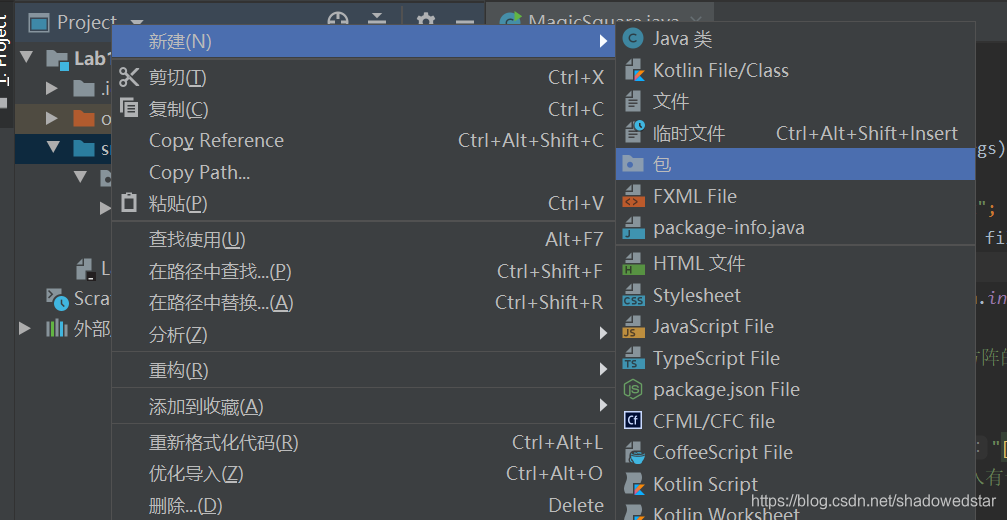
Task: Click the copy pages icon
Action: click(x=129, y=108)
